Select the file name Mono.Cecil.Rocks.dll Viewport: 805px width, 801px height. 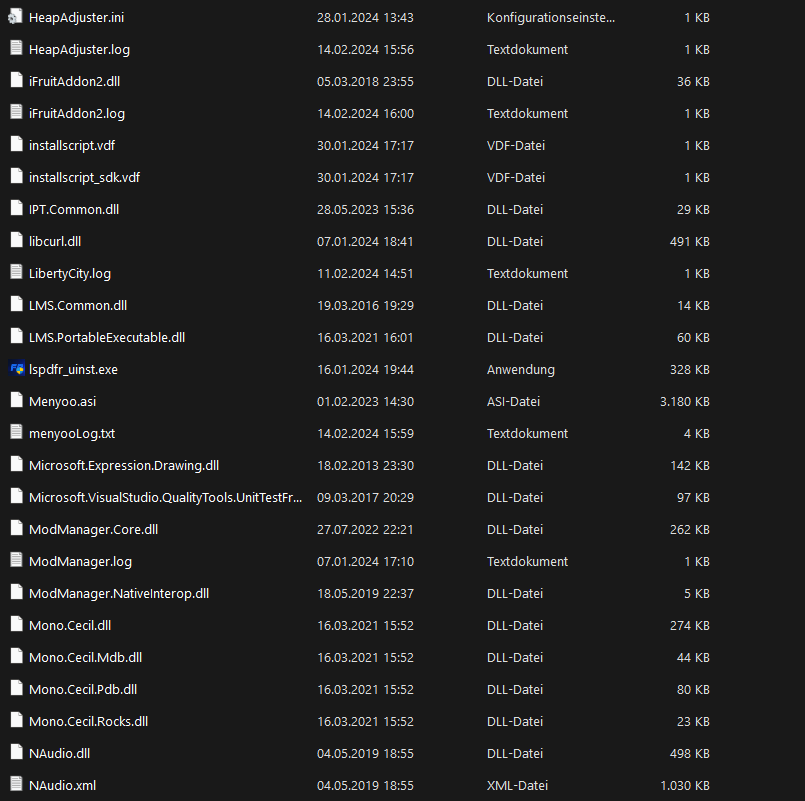coord(89,721)
